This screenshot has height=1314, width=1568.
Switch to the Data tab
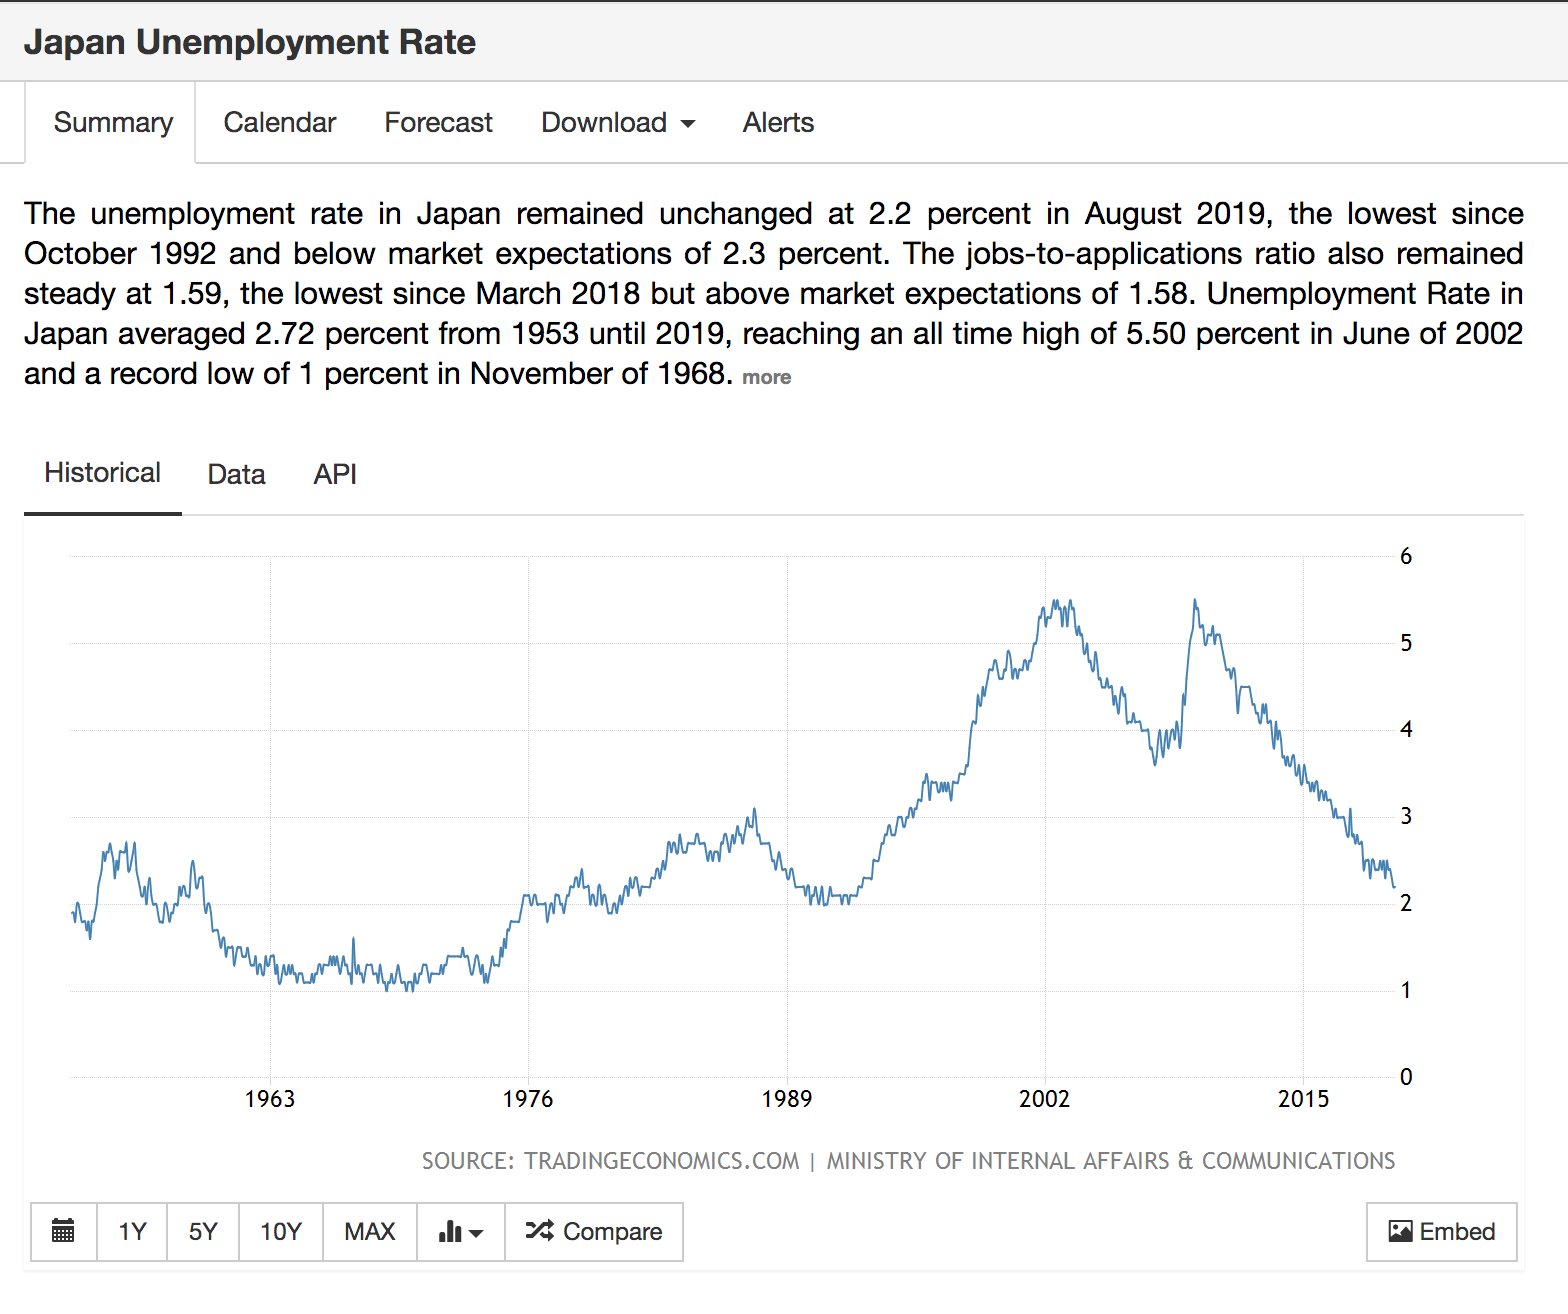pos(236,474)
